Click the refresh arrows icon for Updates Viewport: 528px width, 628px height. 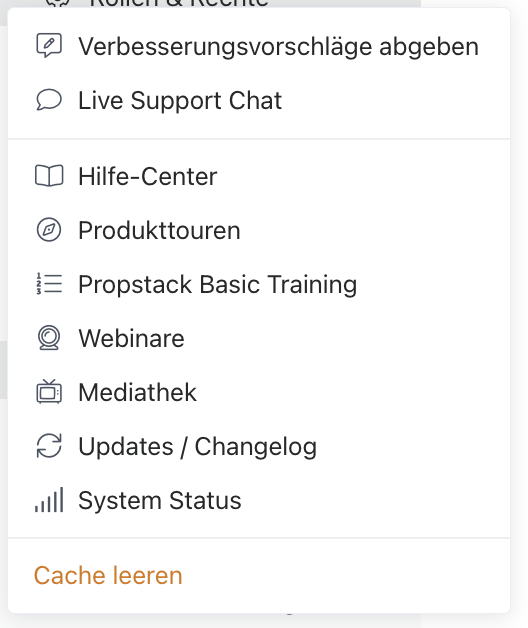[x=49, y=446]
